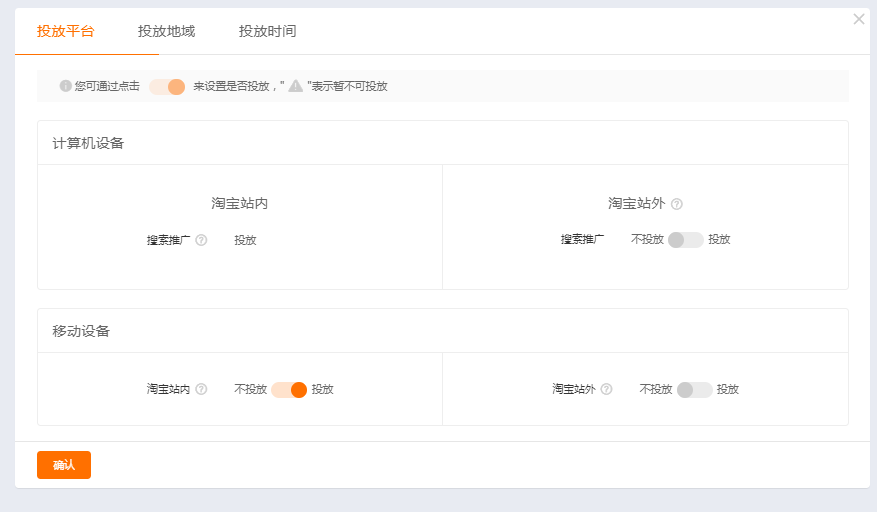Click 不投放 label beside mobile 淘宝站内 switch
The height and width of the screenshot is (512, 877).
250,389
